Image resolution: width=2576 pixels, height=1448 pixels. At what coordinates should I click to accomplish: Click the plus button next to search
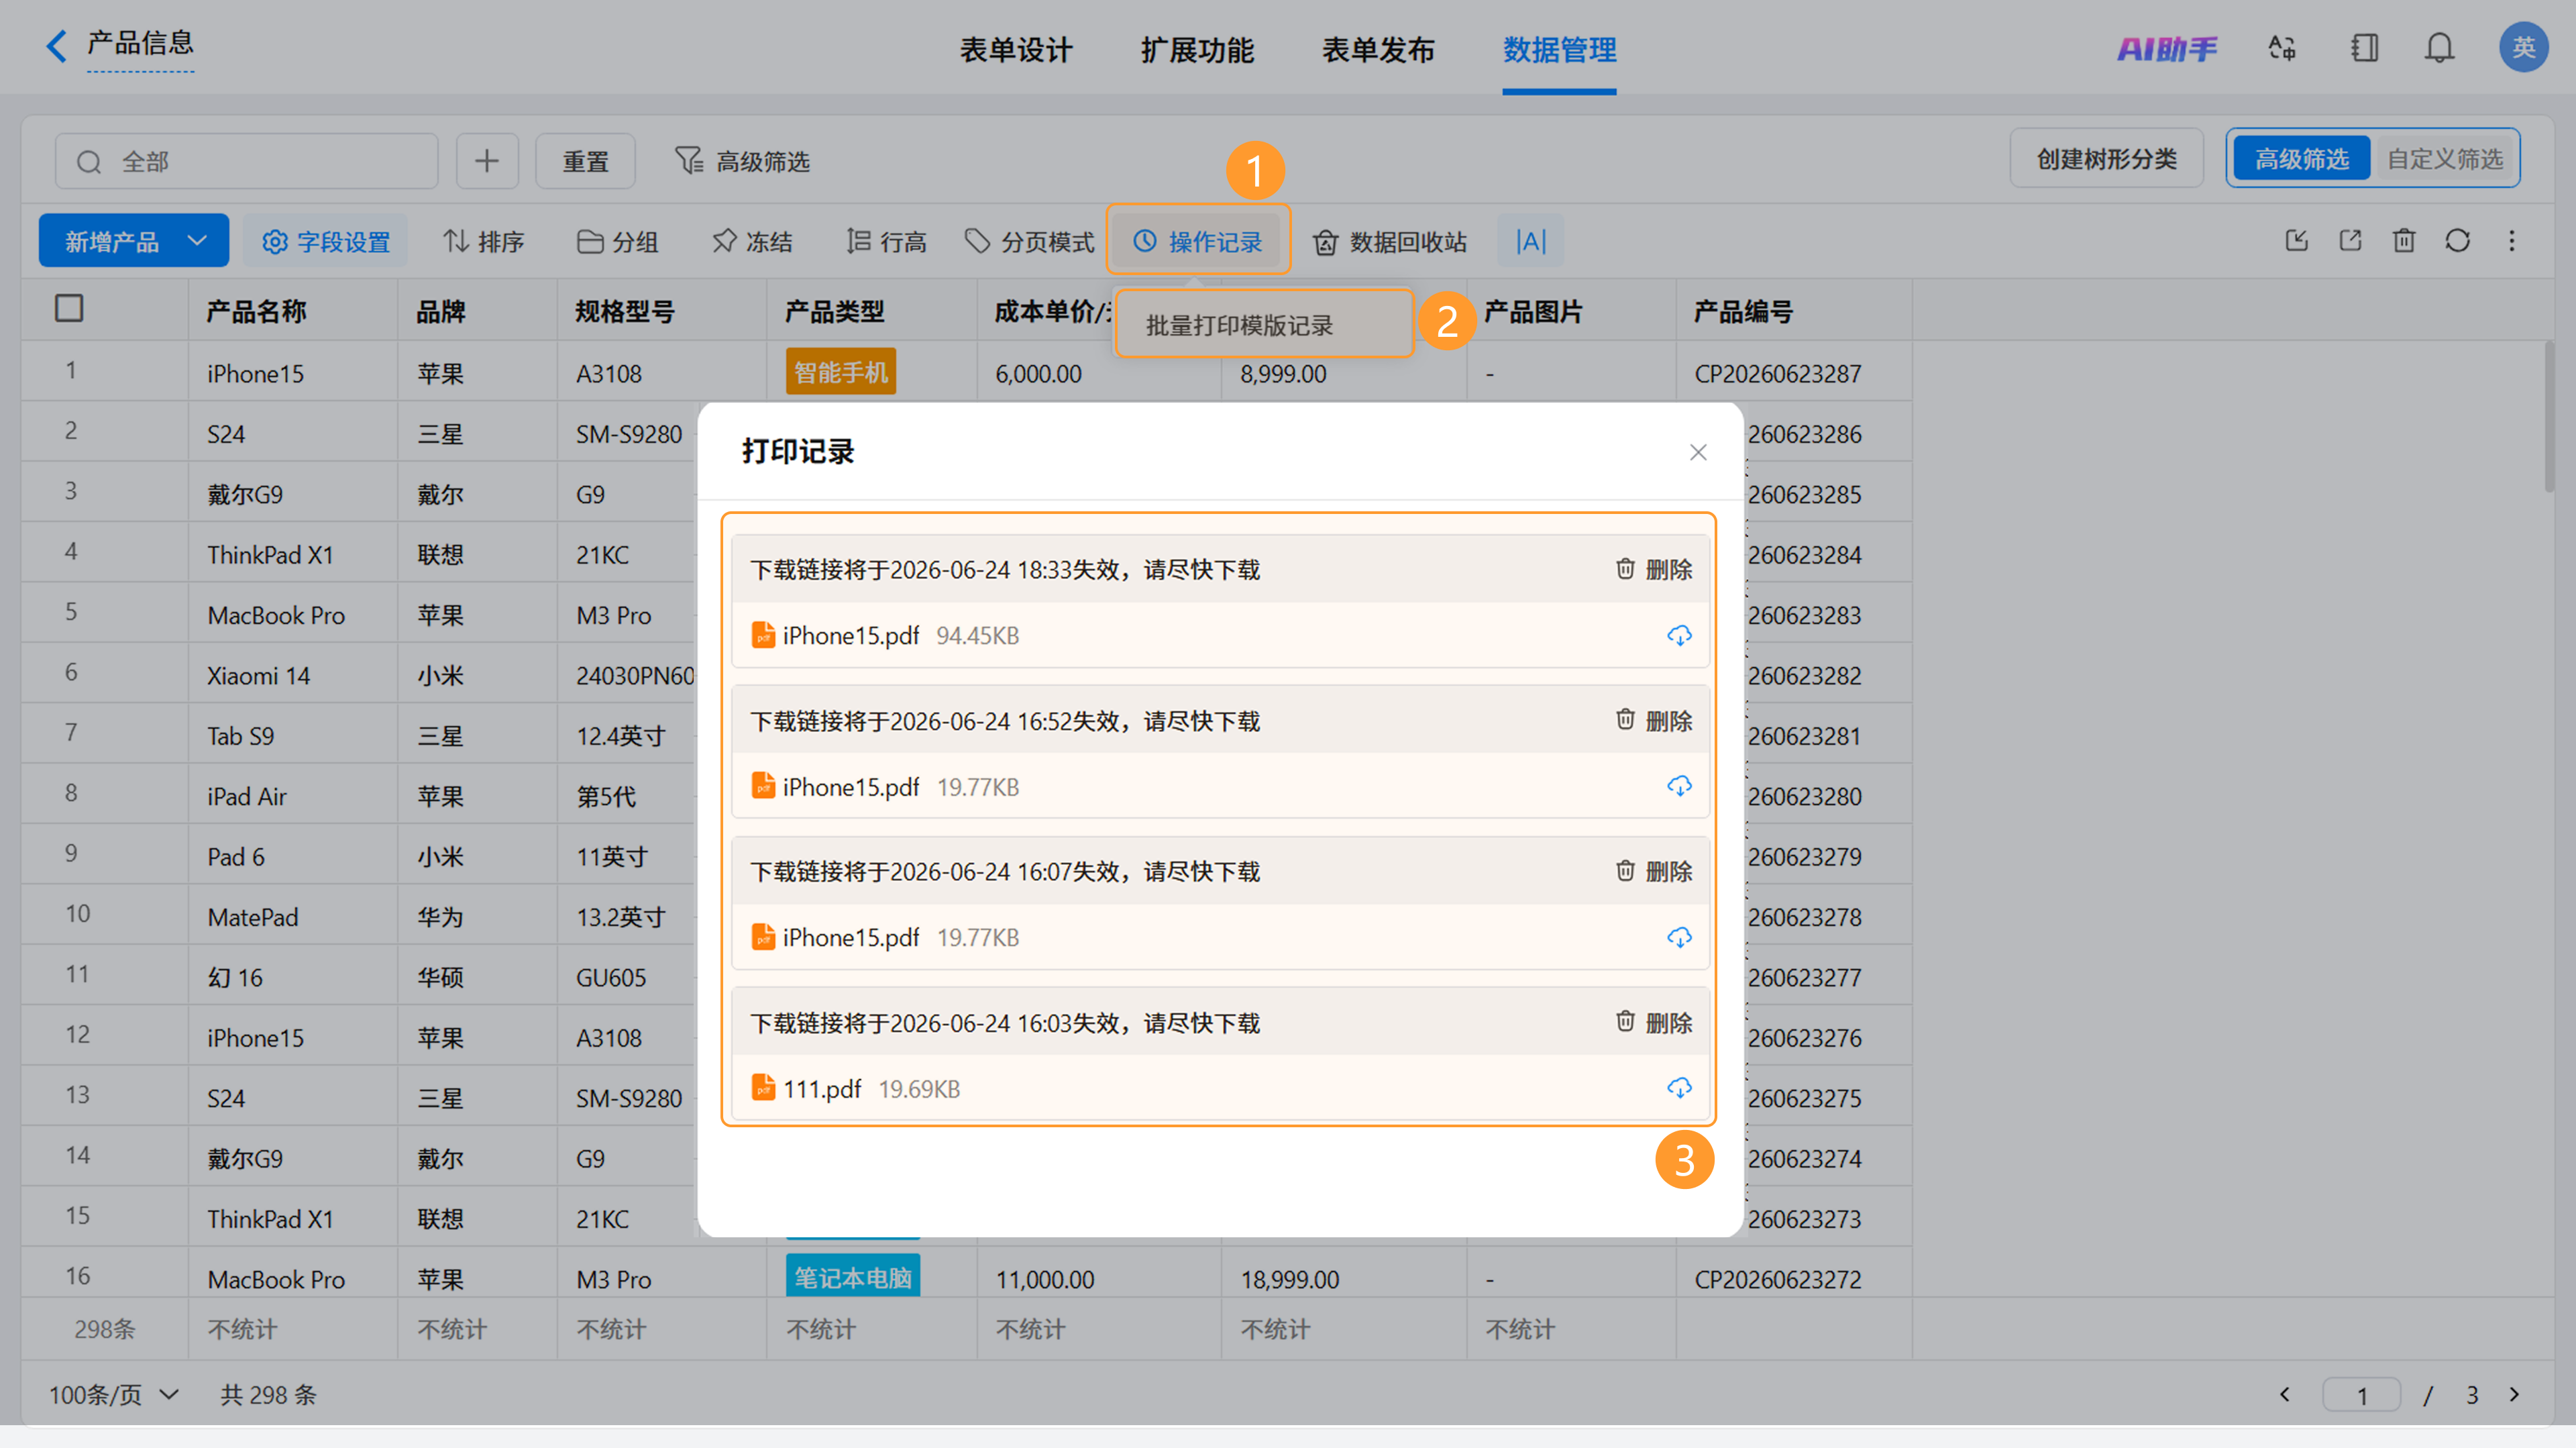tap(487, 161)
